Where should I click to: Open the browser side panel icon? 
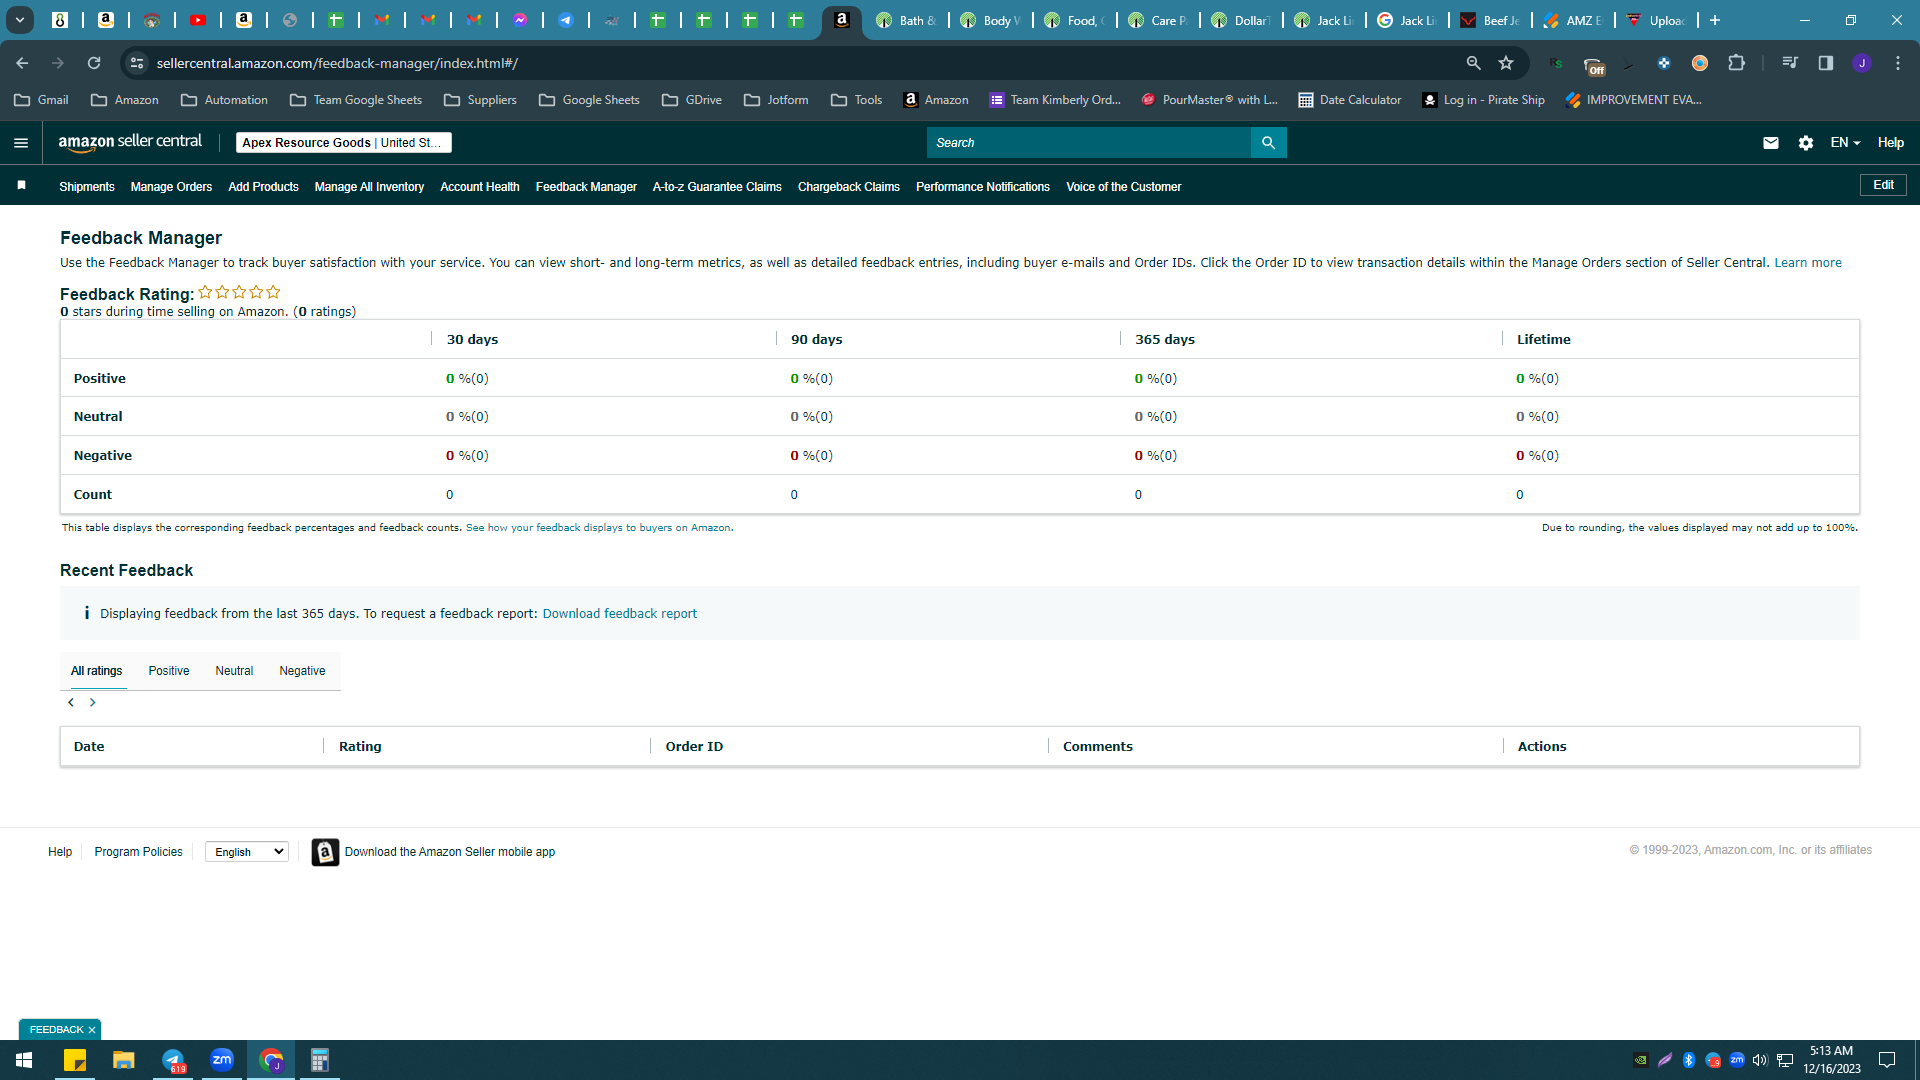click(1826, 63)
